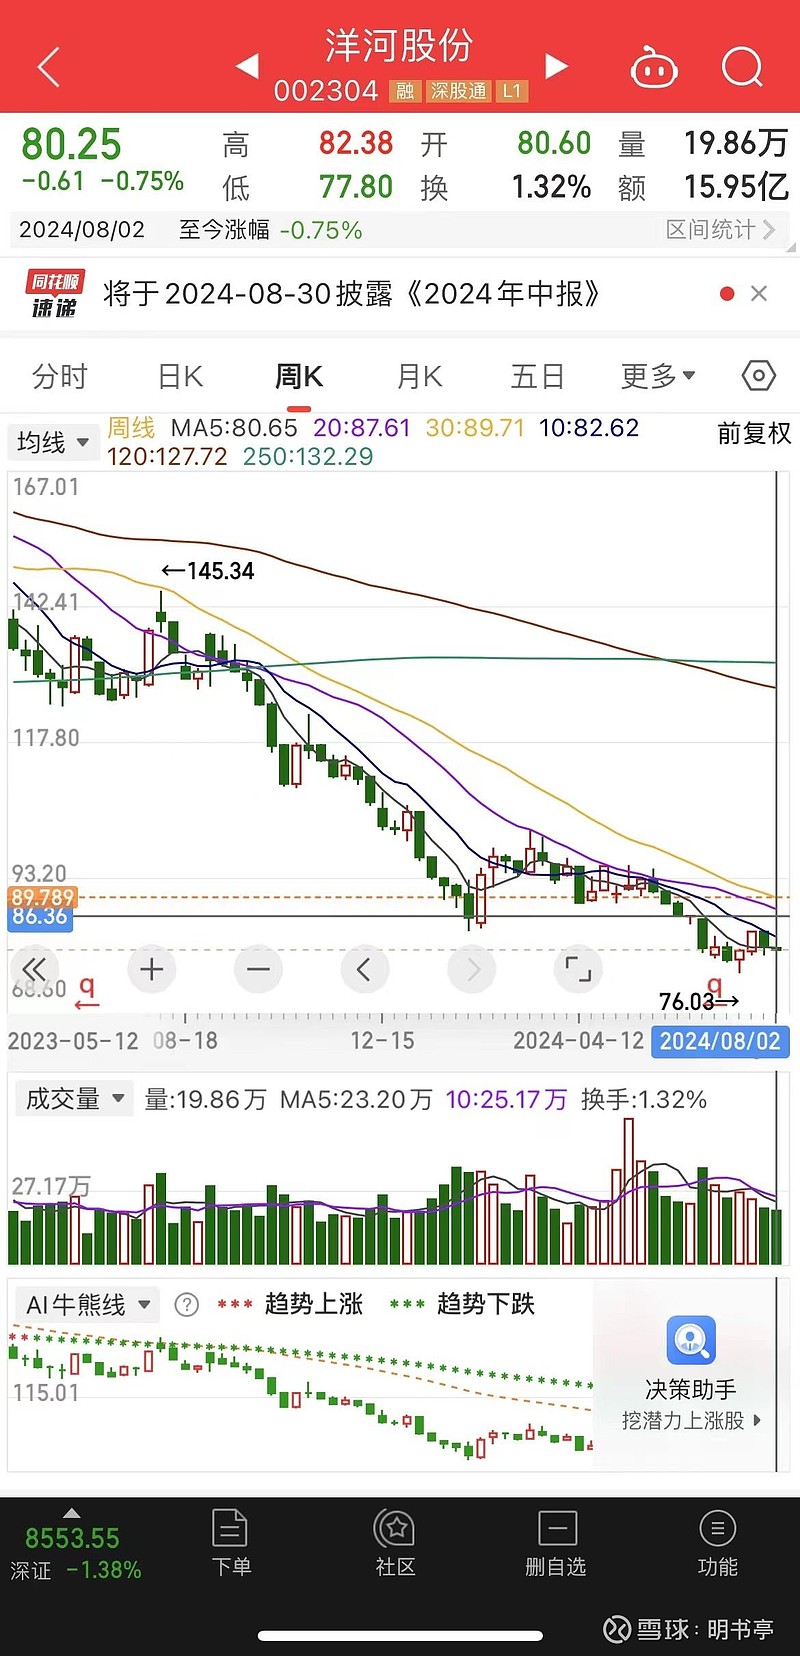Tap the 2024/08/02 date label on time axis
Image resolution: width=800 pixels, height=1656 pixels.
tap(720, 1041)
